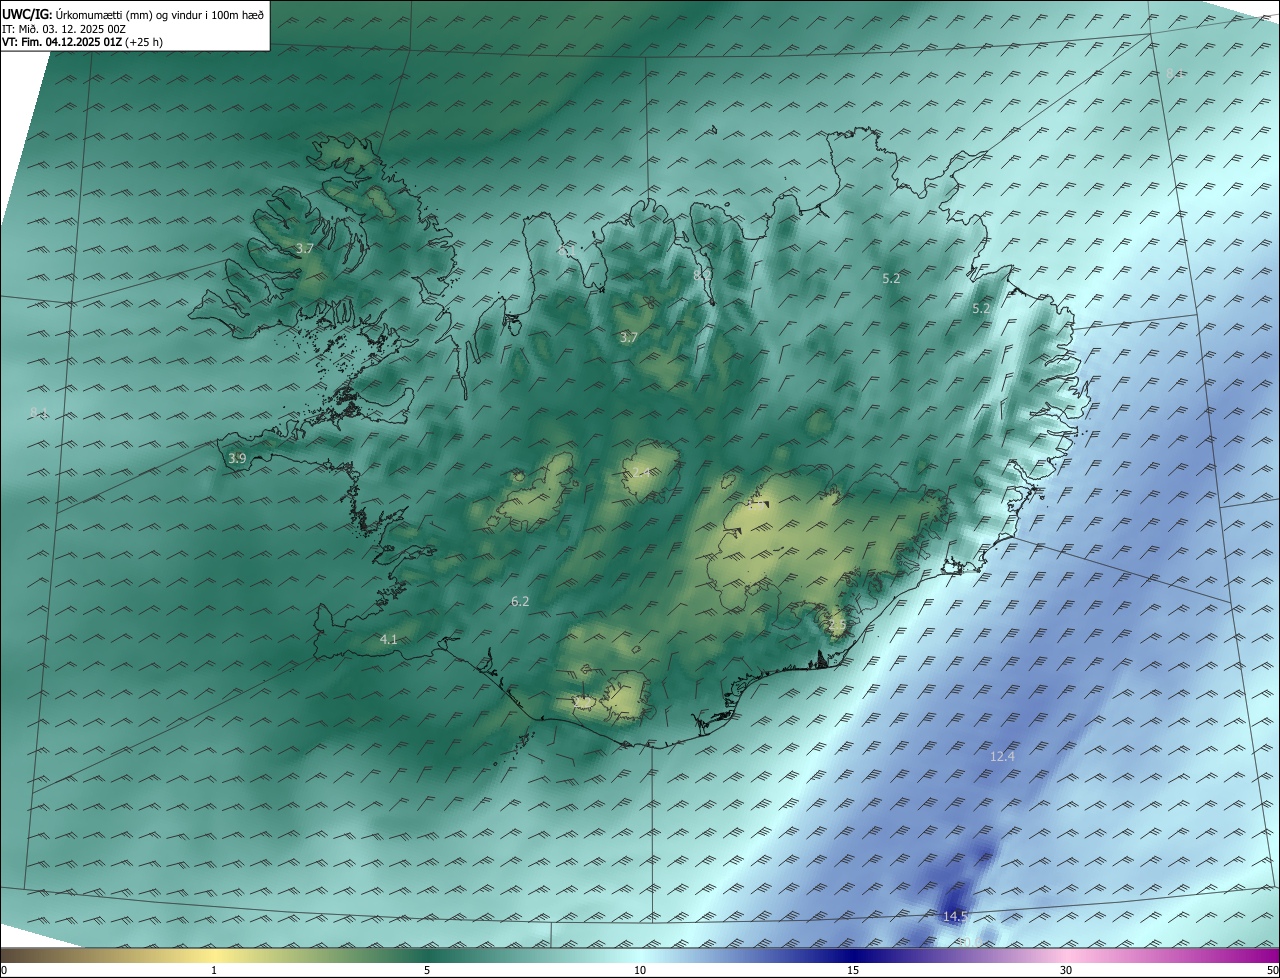Click the 2.5 value label near the southeast coast
This screenshot has height=978, width=1280.
click(x=837, y=625)
